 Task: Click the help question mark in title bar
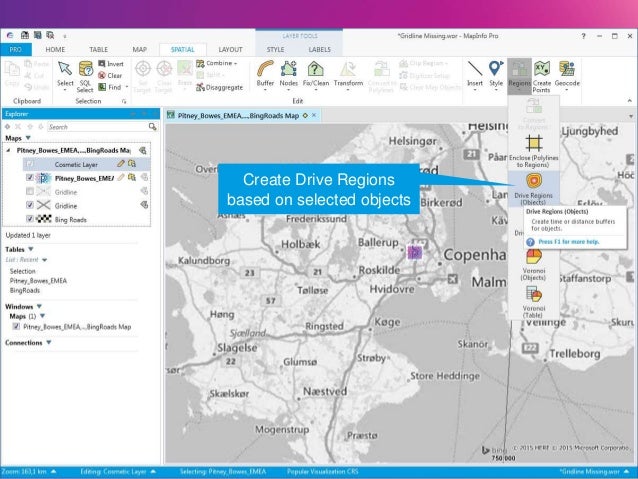583,36
